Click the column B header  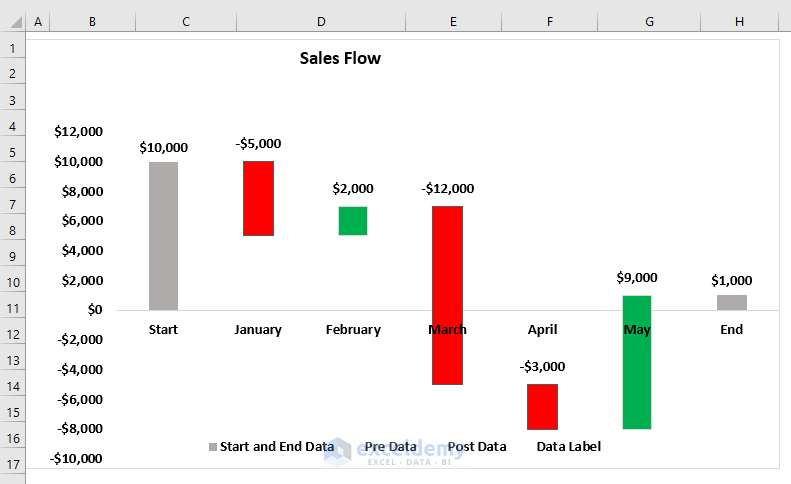click(x=92, y=22)
